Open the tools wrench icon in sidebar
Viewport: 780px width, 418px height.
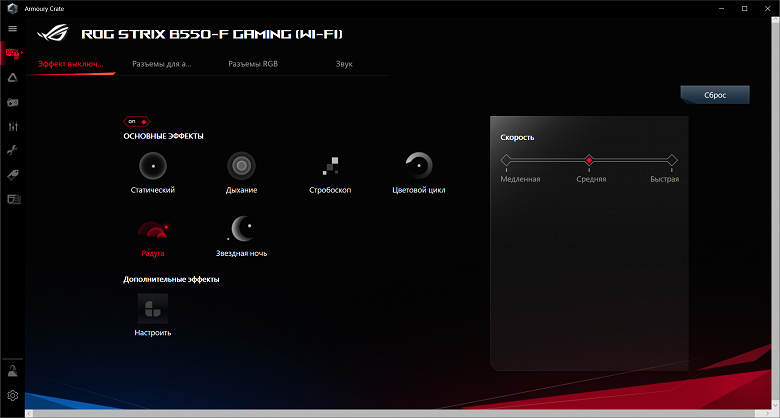click(x=13, y=150)
